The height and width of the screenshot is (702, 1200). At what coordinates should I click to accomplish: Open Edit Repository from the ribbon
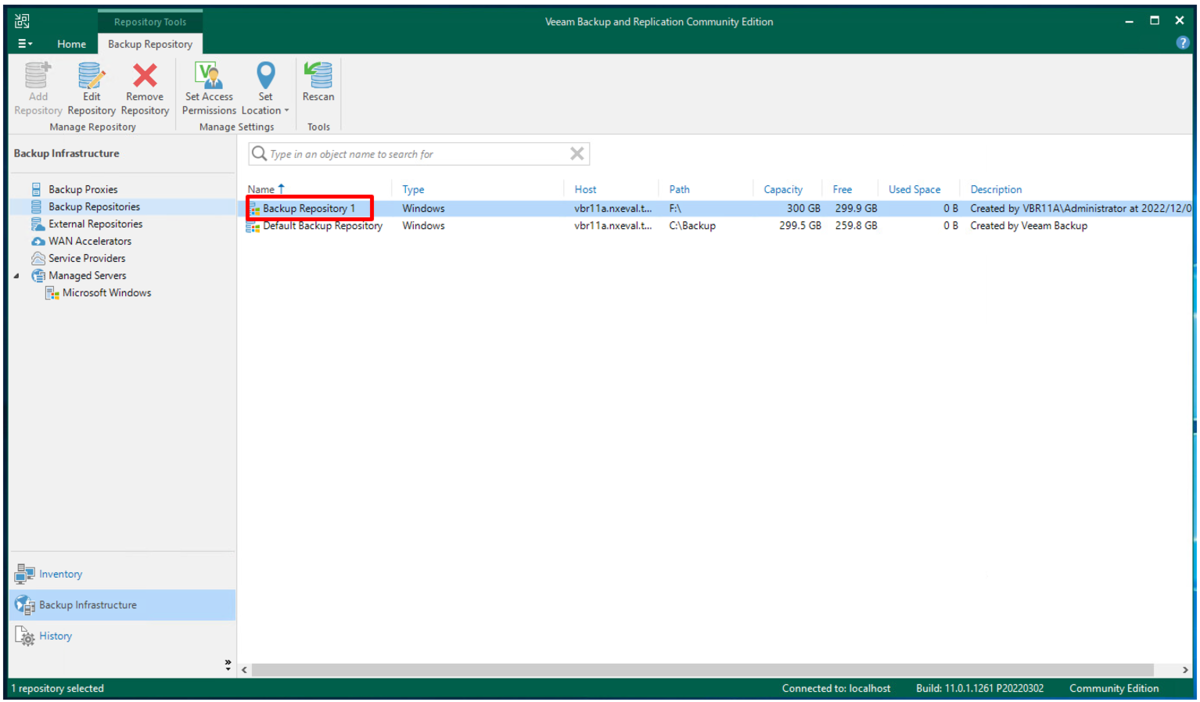[x=91, y=88]
